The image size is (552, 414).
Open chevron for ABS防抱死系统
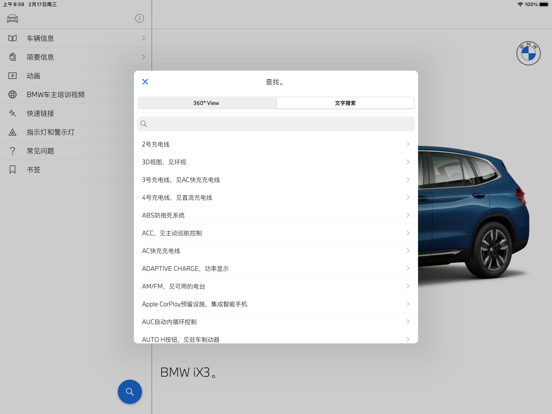click(408, 215)
